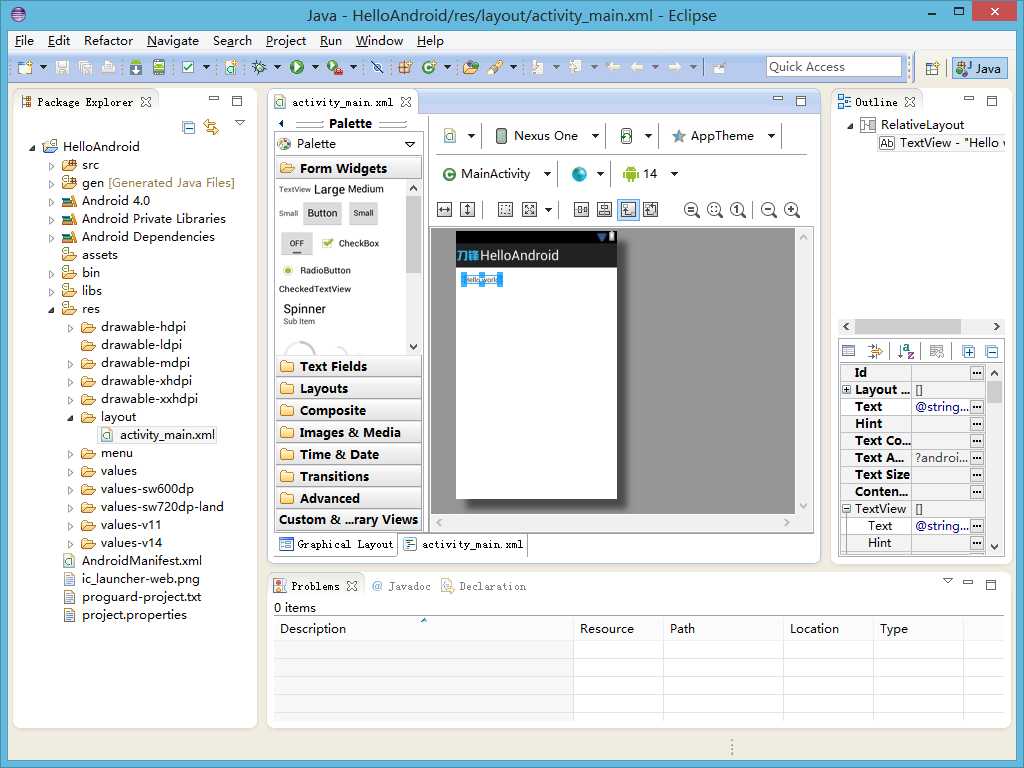1024x768 pixels.
Task: Reset canvas zoom to 100%
Action: [x=738, y=210]
